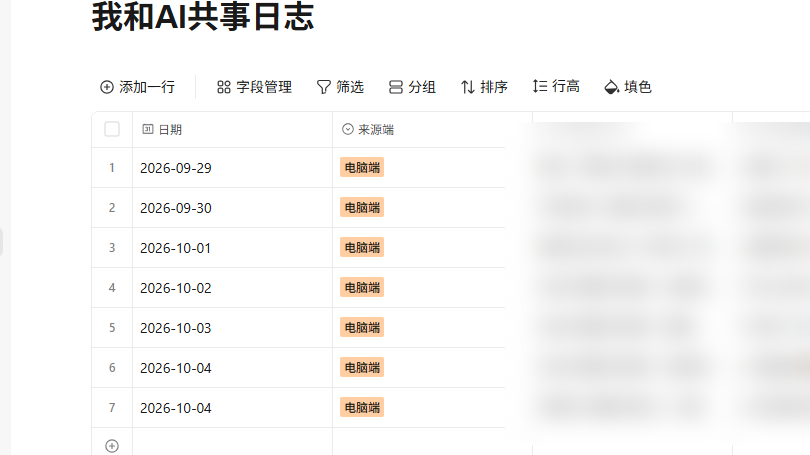The height and width of the screenshot is (455, 810).
Task: Toggle the select-all checkbox in table header
Action: coord(112,129)
